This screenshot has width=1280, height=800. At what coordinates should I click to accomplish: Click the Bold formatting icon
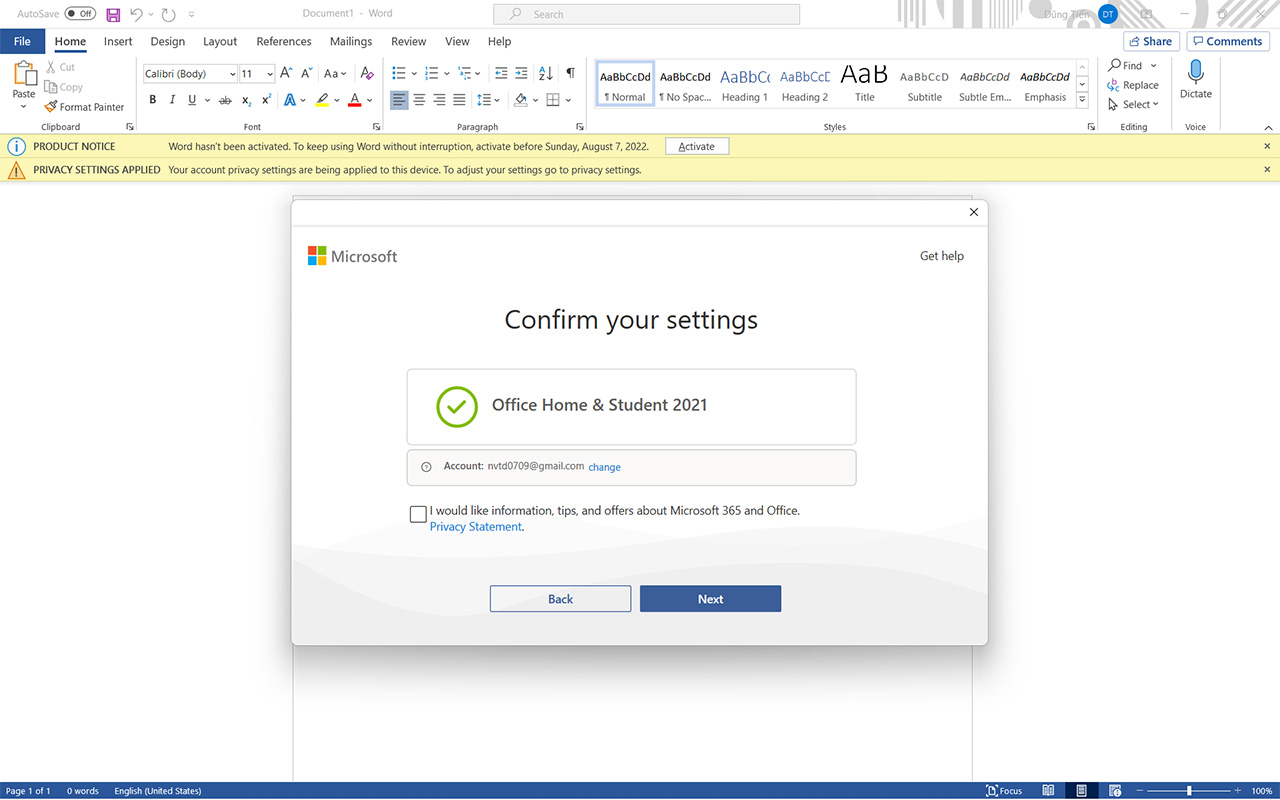153,100
